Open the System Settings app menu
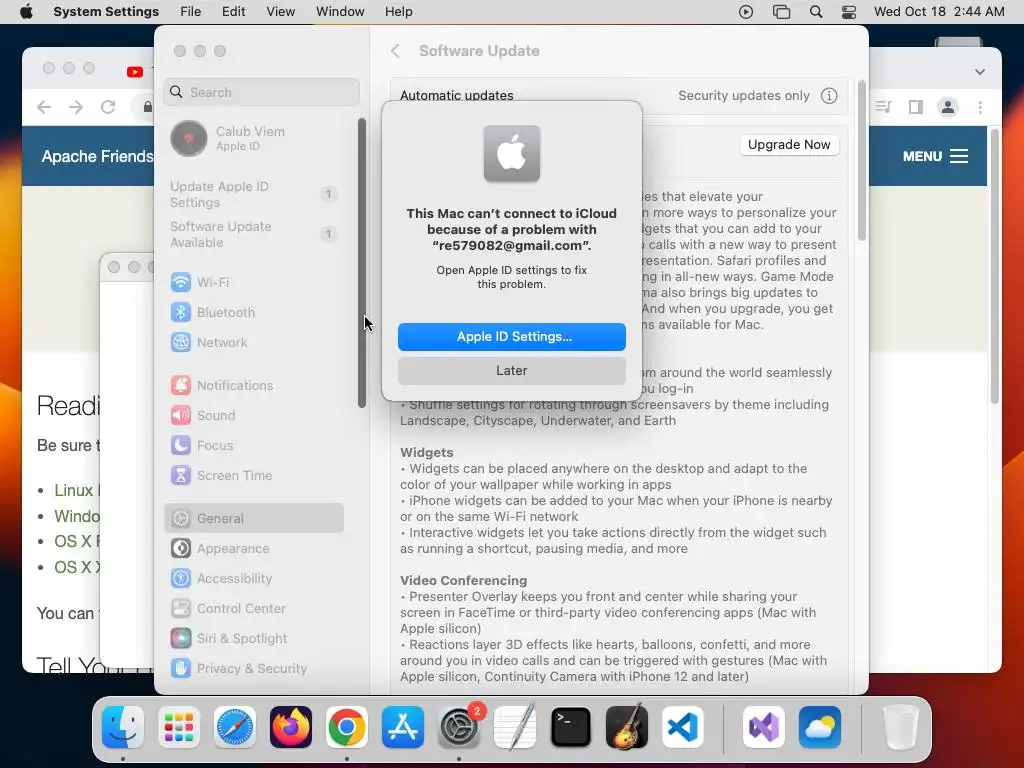Viewport: 1024px width, 768px height. pos(106,12)
